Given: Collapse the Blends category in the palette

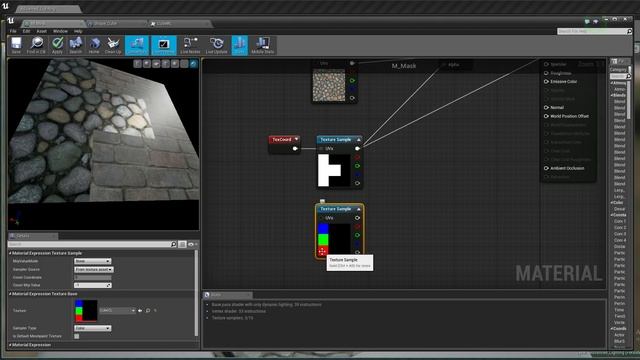Looking at the screenshot, I should pos(612,95).
